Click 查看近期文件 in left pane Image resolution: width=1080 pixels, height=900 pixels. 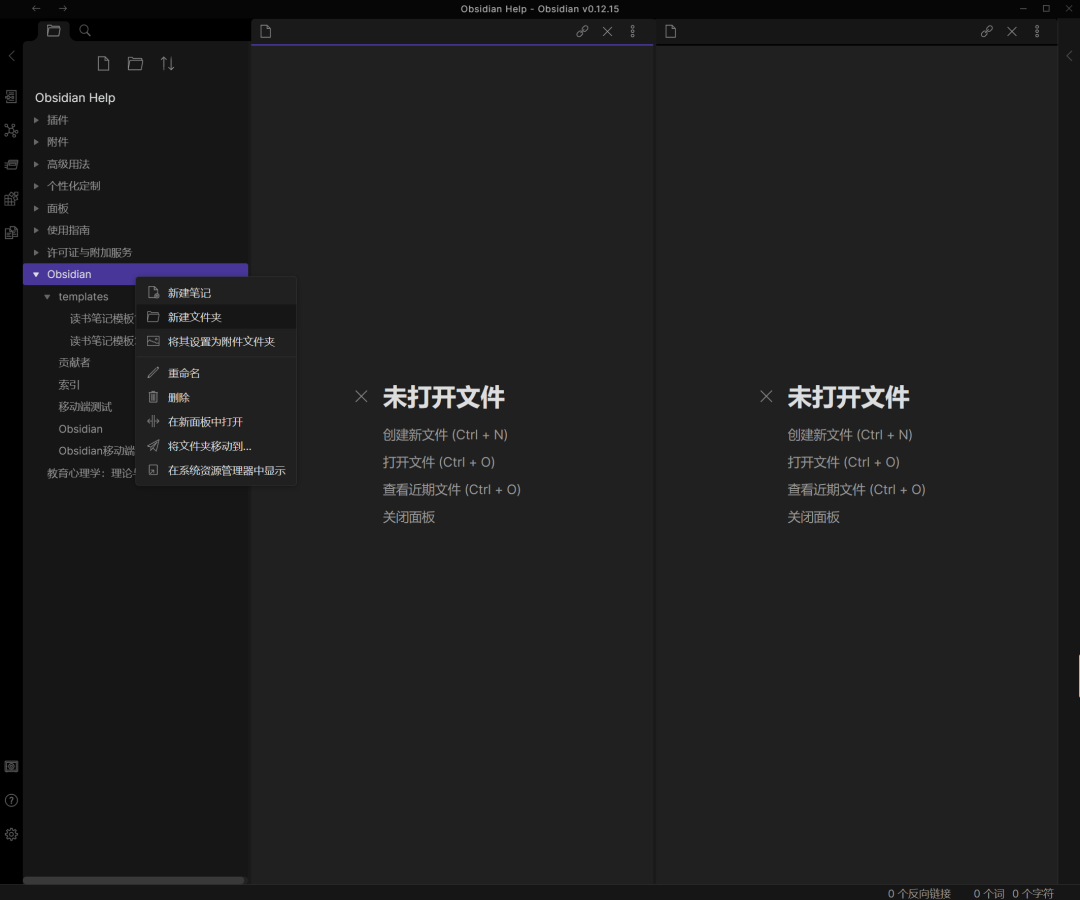451,490
